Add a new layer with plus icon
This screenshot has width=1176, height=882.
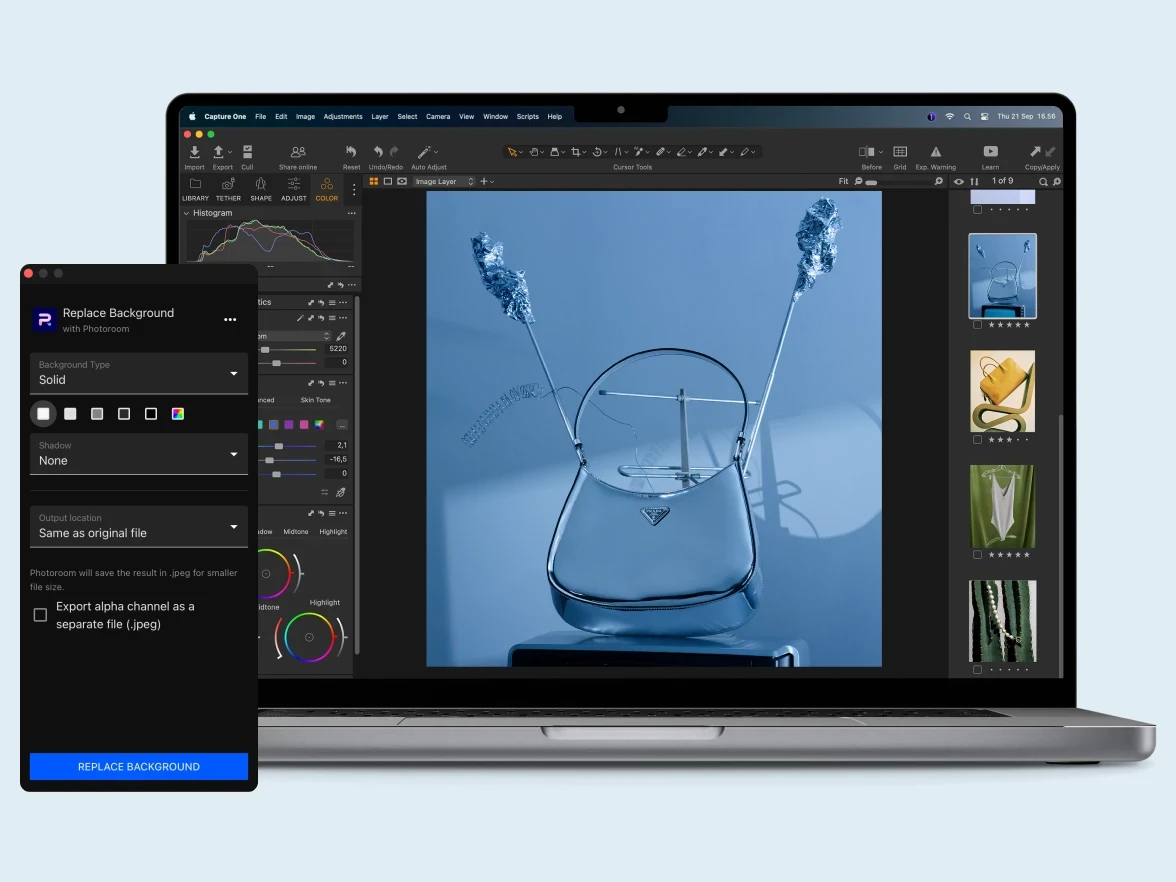(484, 182)
